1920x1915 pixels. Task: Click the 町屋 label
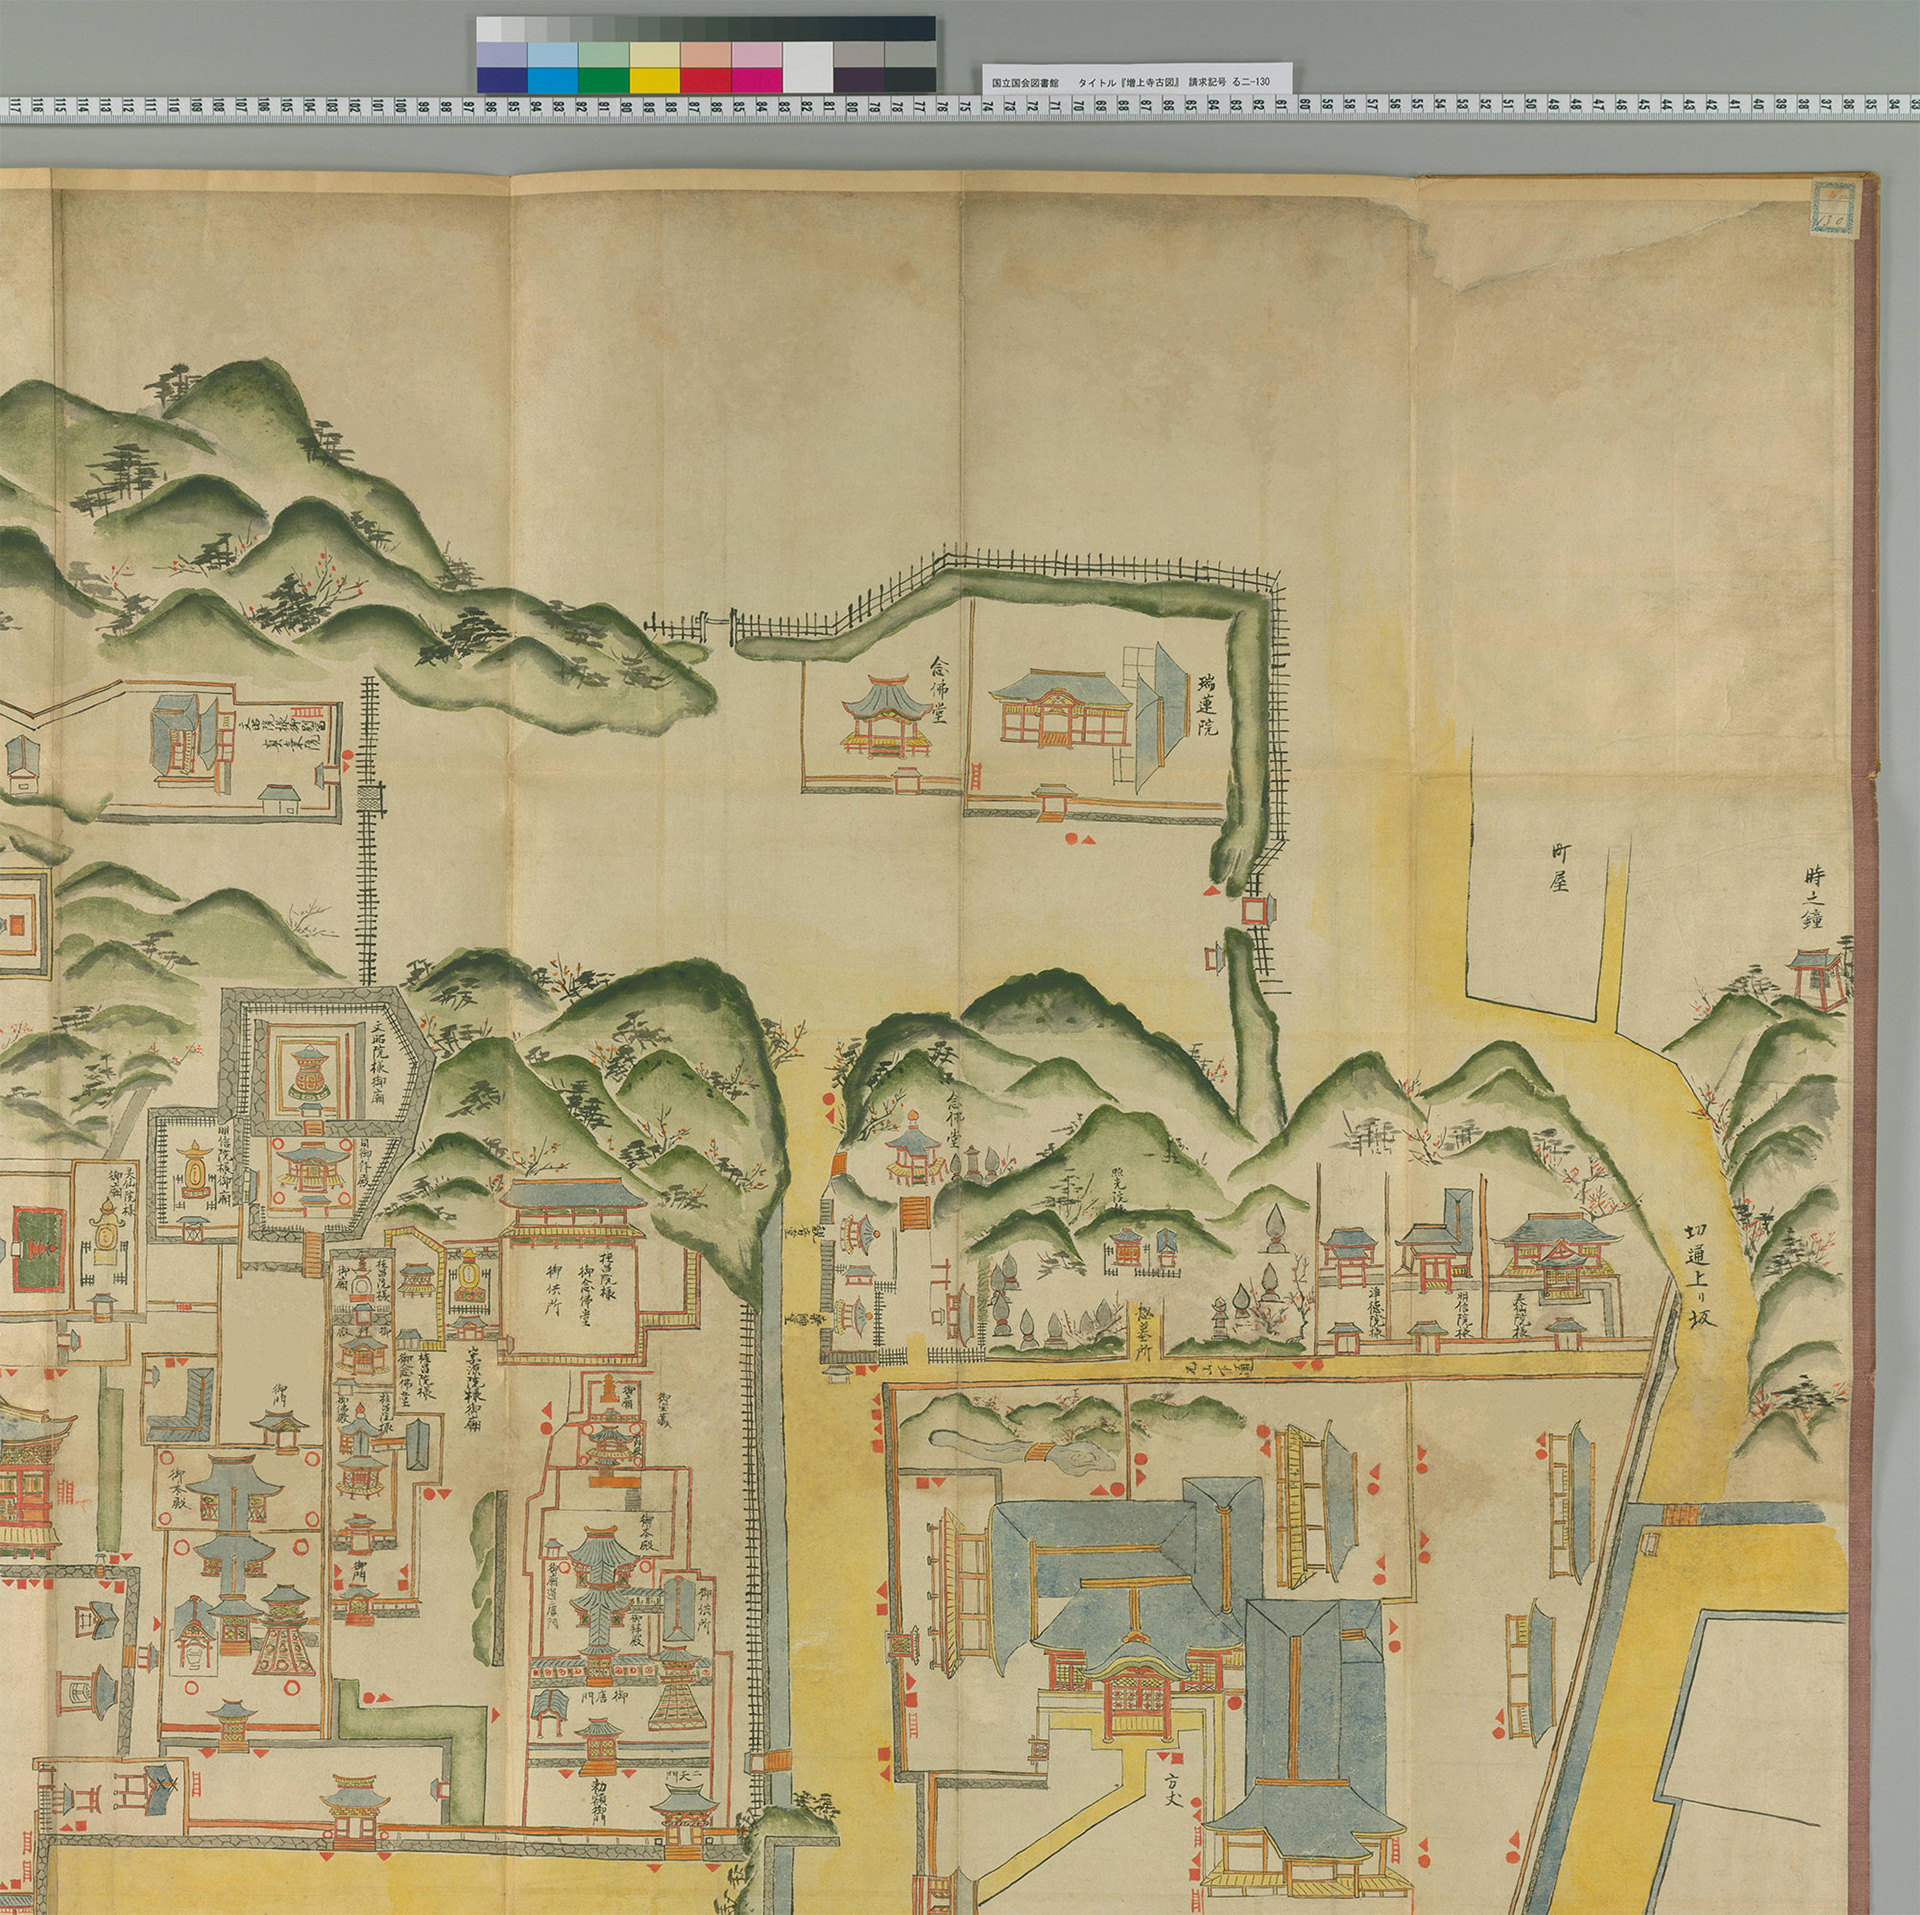point(1561,866)
